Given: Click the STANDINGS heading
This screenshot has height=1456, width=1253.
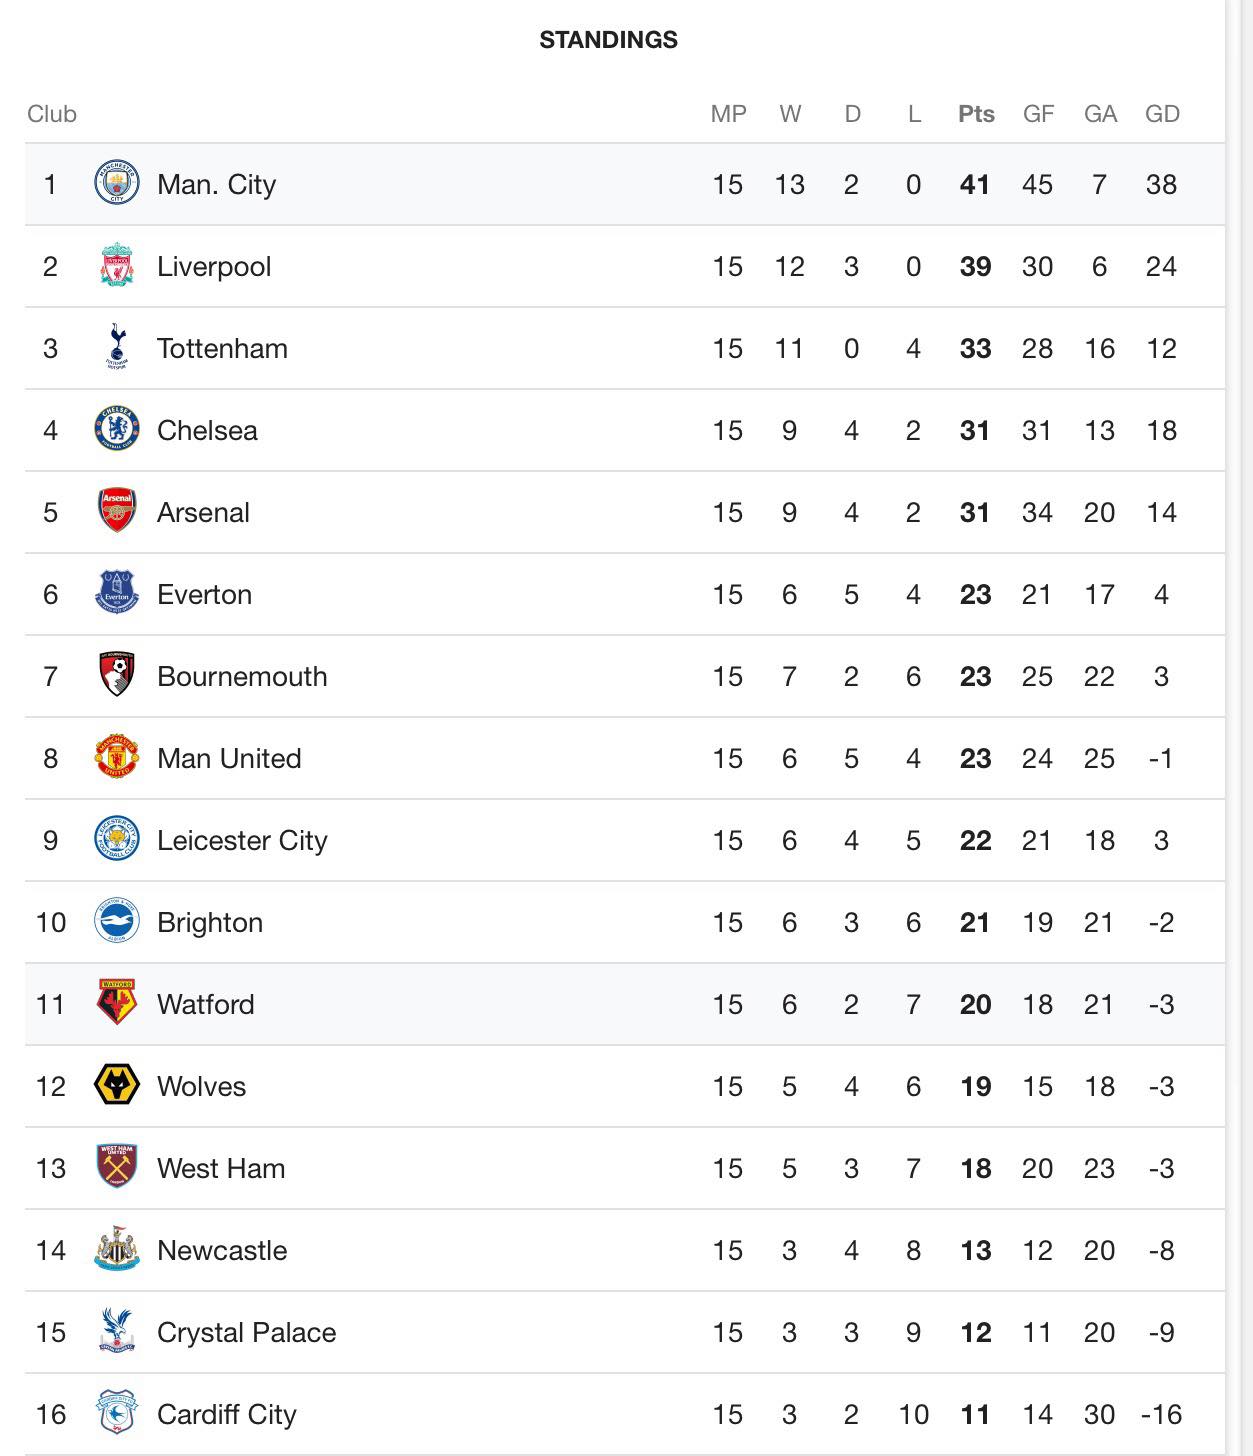Looking at the screenshot, I should [608, 40].
